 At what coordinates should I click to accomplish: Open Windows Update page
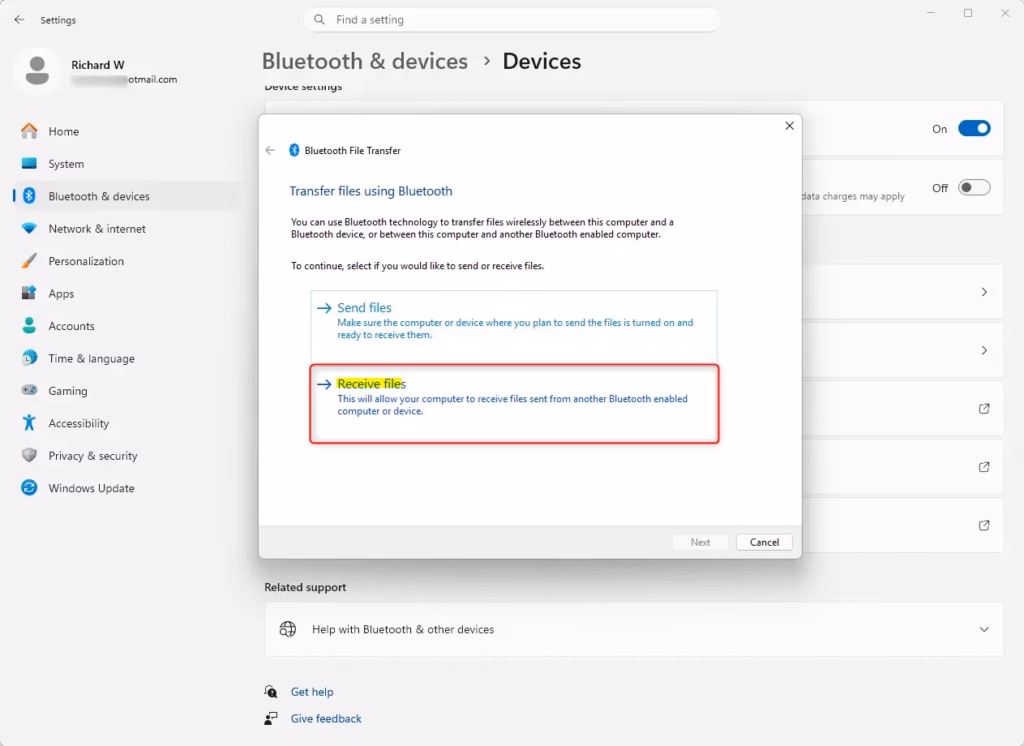91,488
